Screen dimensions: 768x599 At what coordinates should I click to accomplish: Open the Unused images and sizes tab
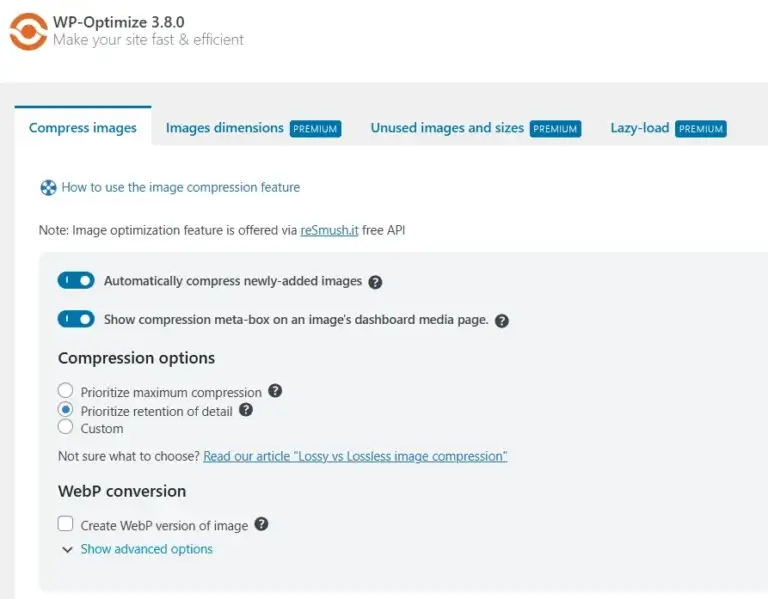click(447, 128)
